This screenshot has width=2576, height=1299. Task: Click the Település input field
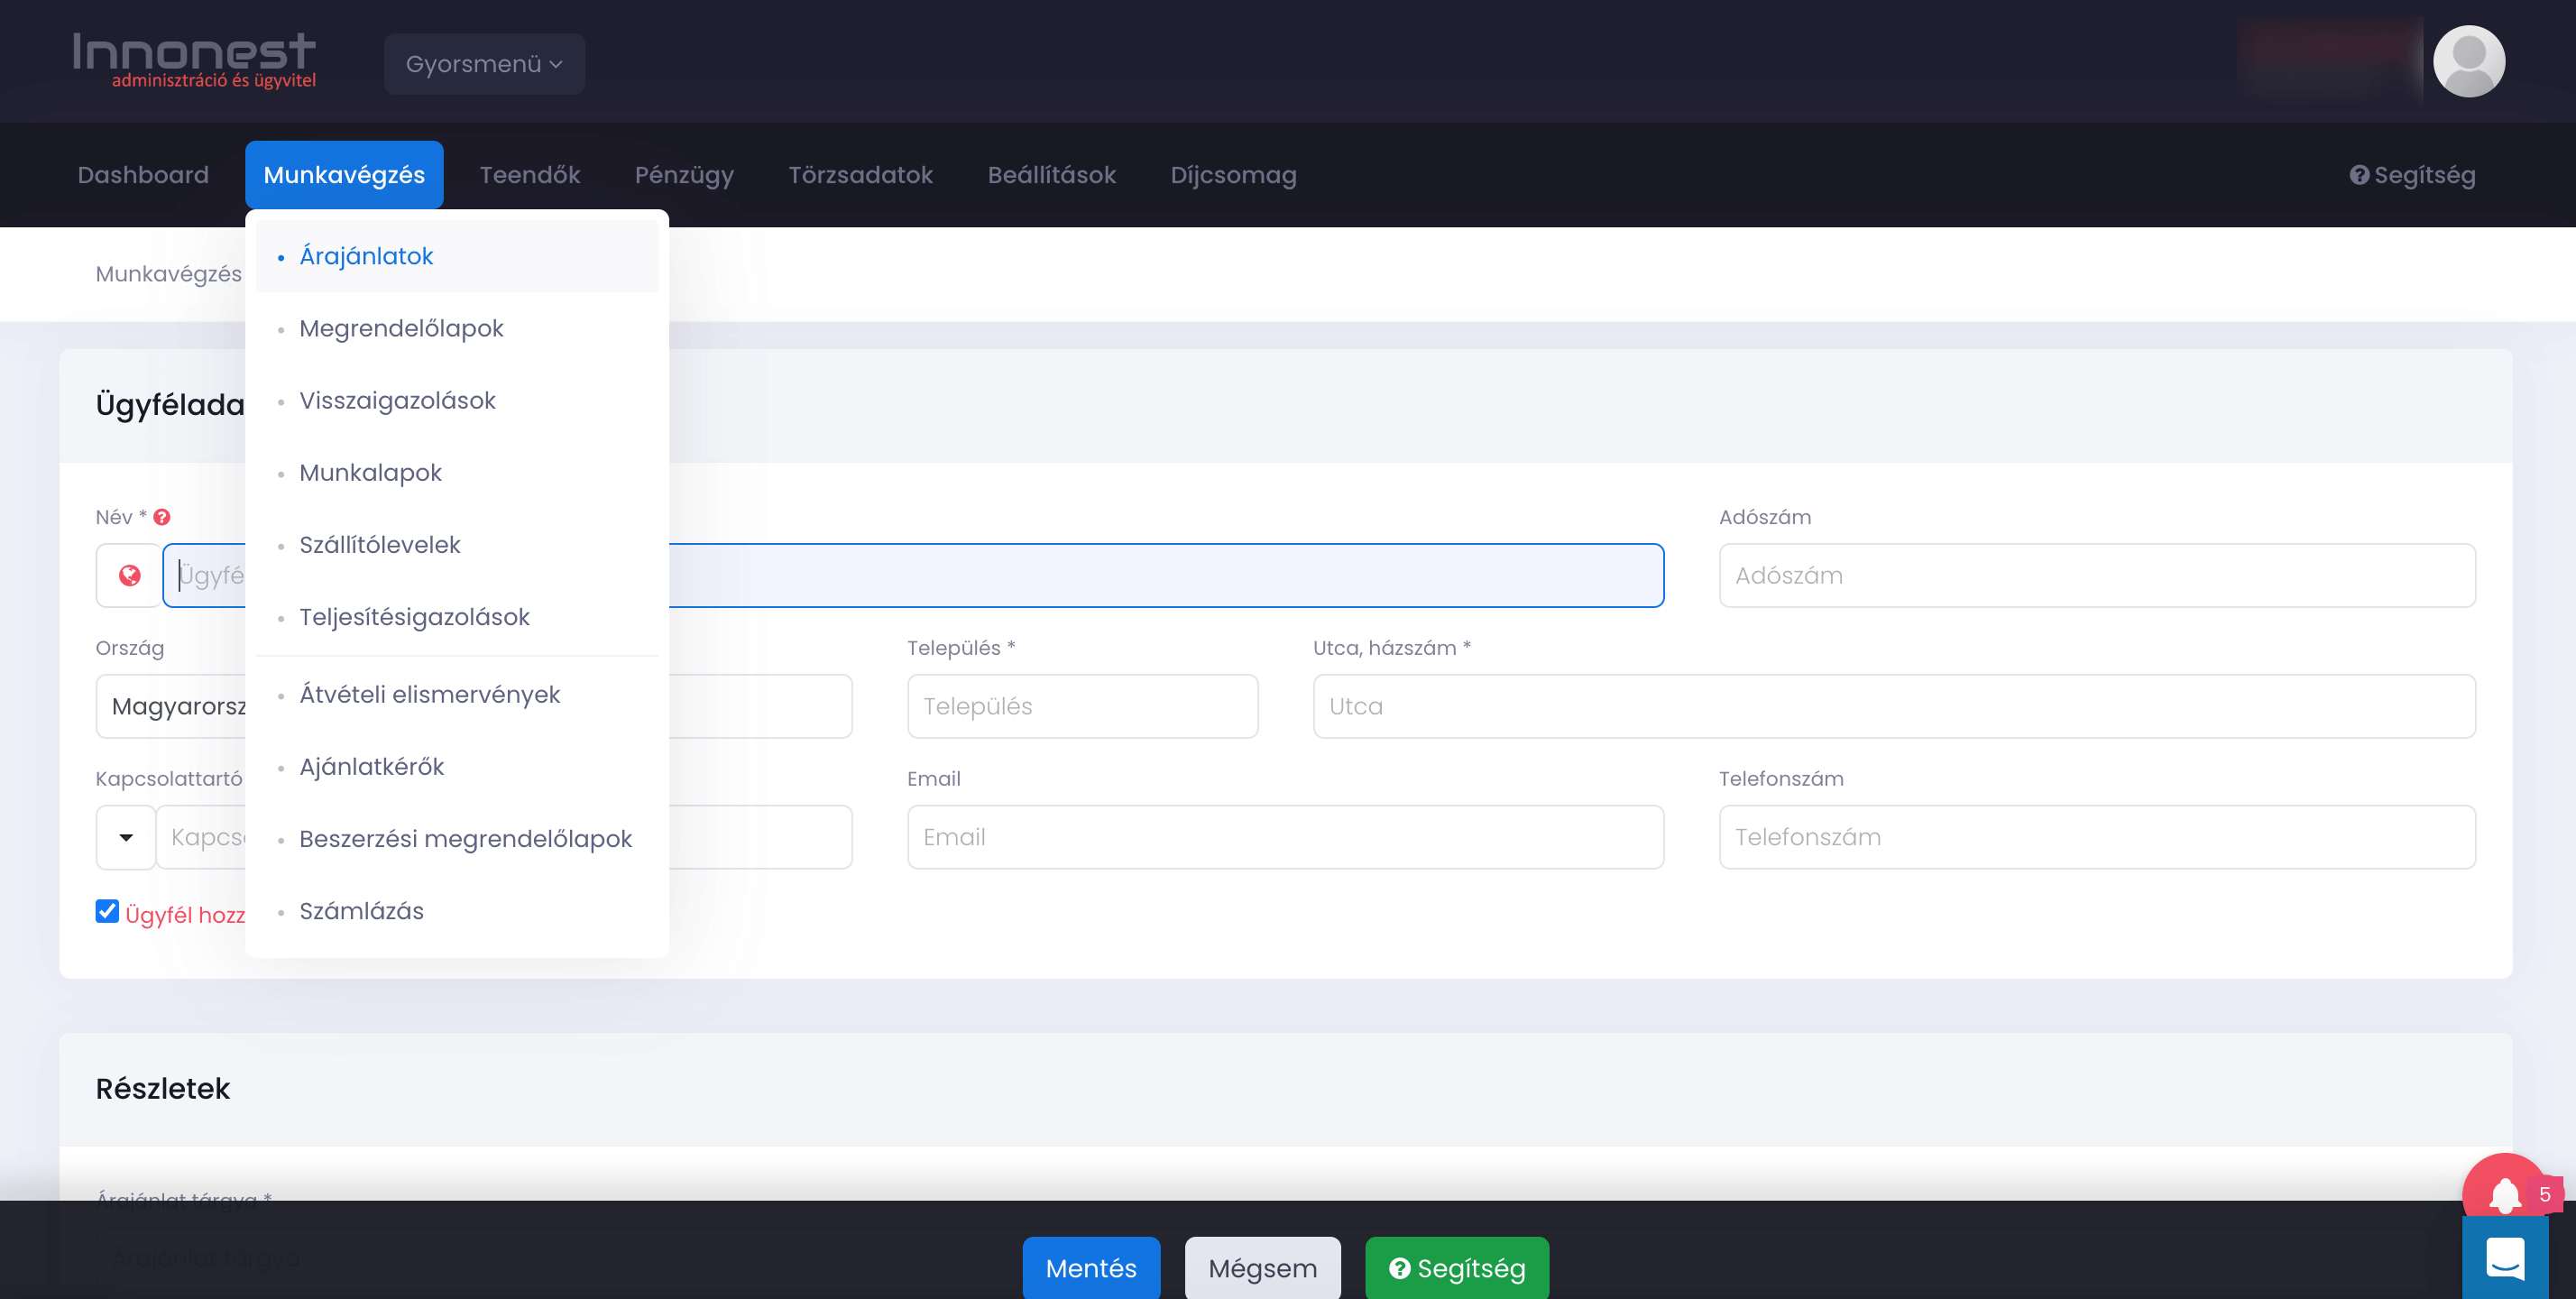pyautogui.click(x=1082, y=706)
